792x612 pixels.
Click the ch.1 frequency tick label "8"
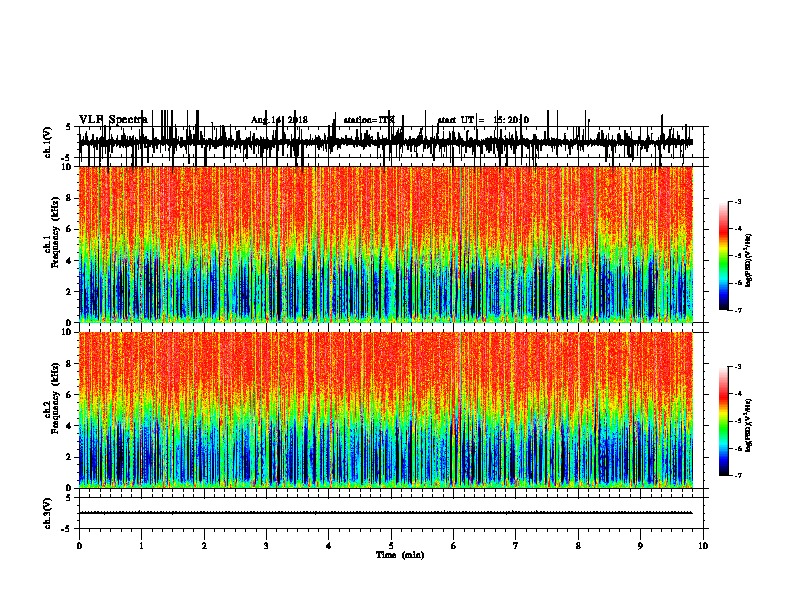(x=70, y=198)
